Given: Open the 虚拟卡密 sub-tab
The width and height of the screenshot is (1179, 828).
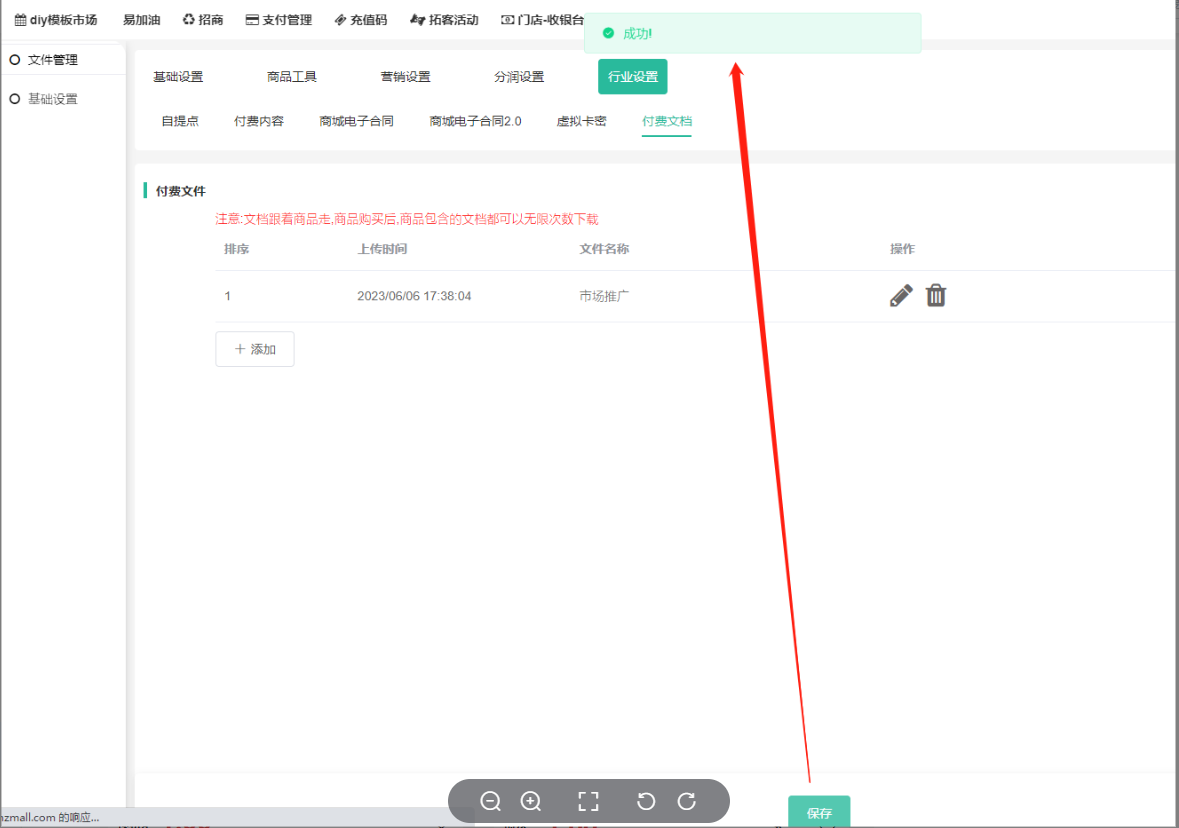Looking at the screenshot, I should tap(581, 121).
